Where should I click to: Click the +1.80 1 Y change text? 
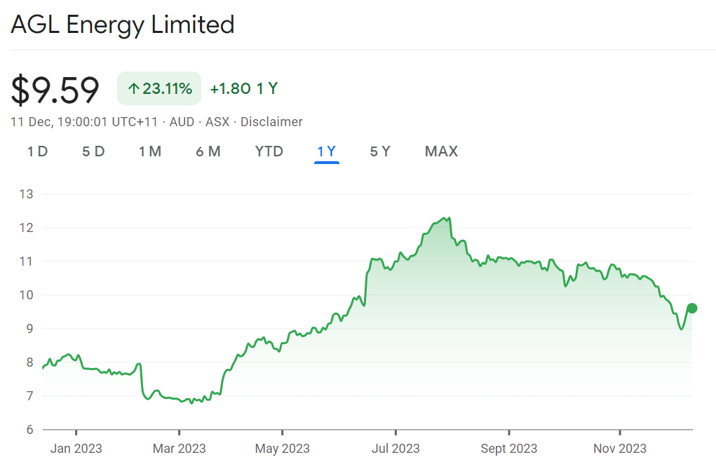coord(244,88)
